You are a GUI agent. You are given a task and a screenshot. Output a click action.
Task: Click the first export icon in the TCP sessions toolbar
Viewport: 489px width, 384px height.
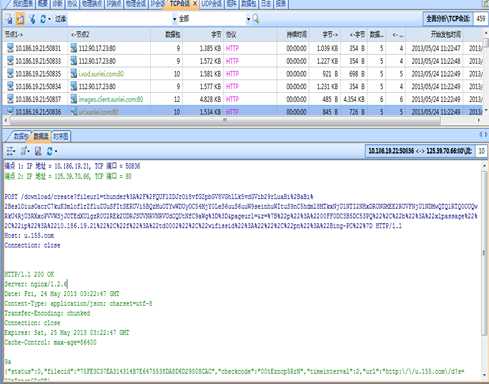point(10,20)
